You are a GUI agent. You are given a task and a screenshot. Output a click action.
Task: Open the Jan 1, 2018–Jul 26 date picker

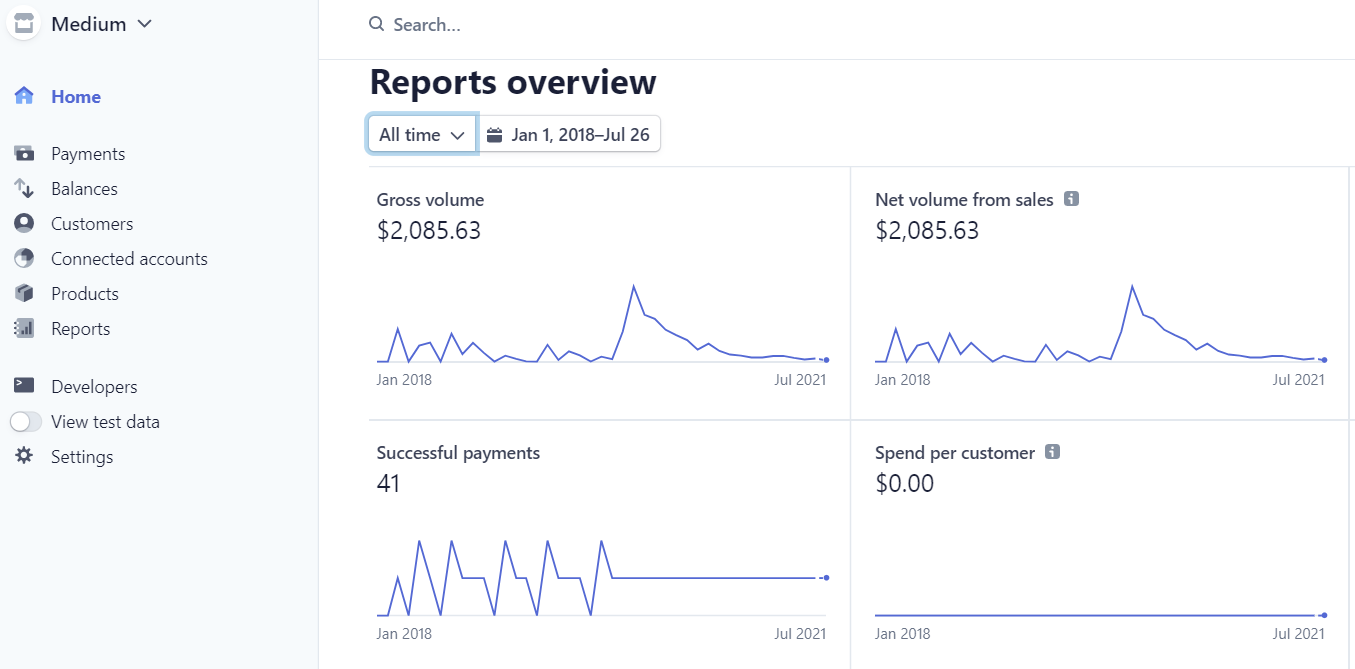coord(568,135)
